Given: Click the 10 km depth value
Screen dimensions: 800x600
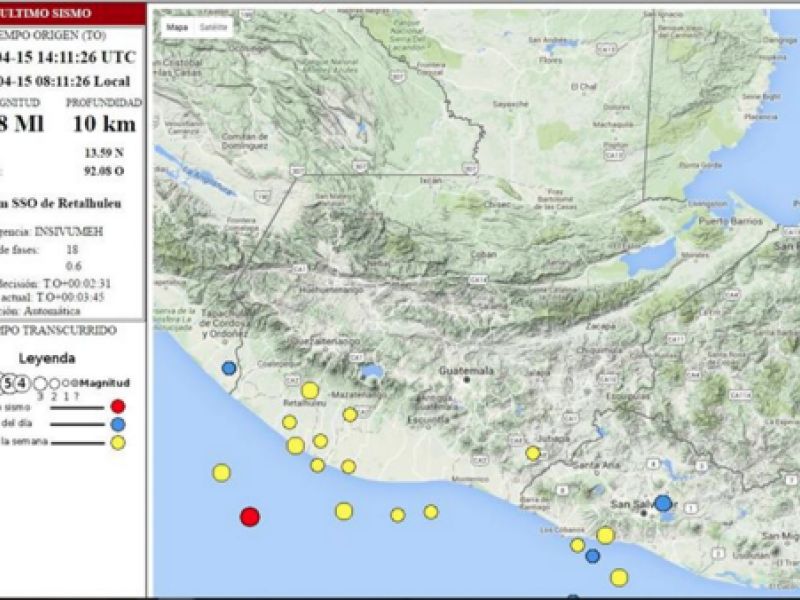Looking at the screenshot, I should [104, 123].
